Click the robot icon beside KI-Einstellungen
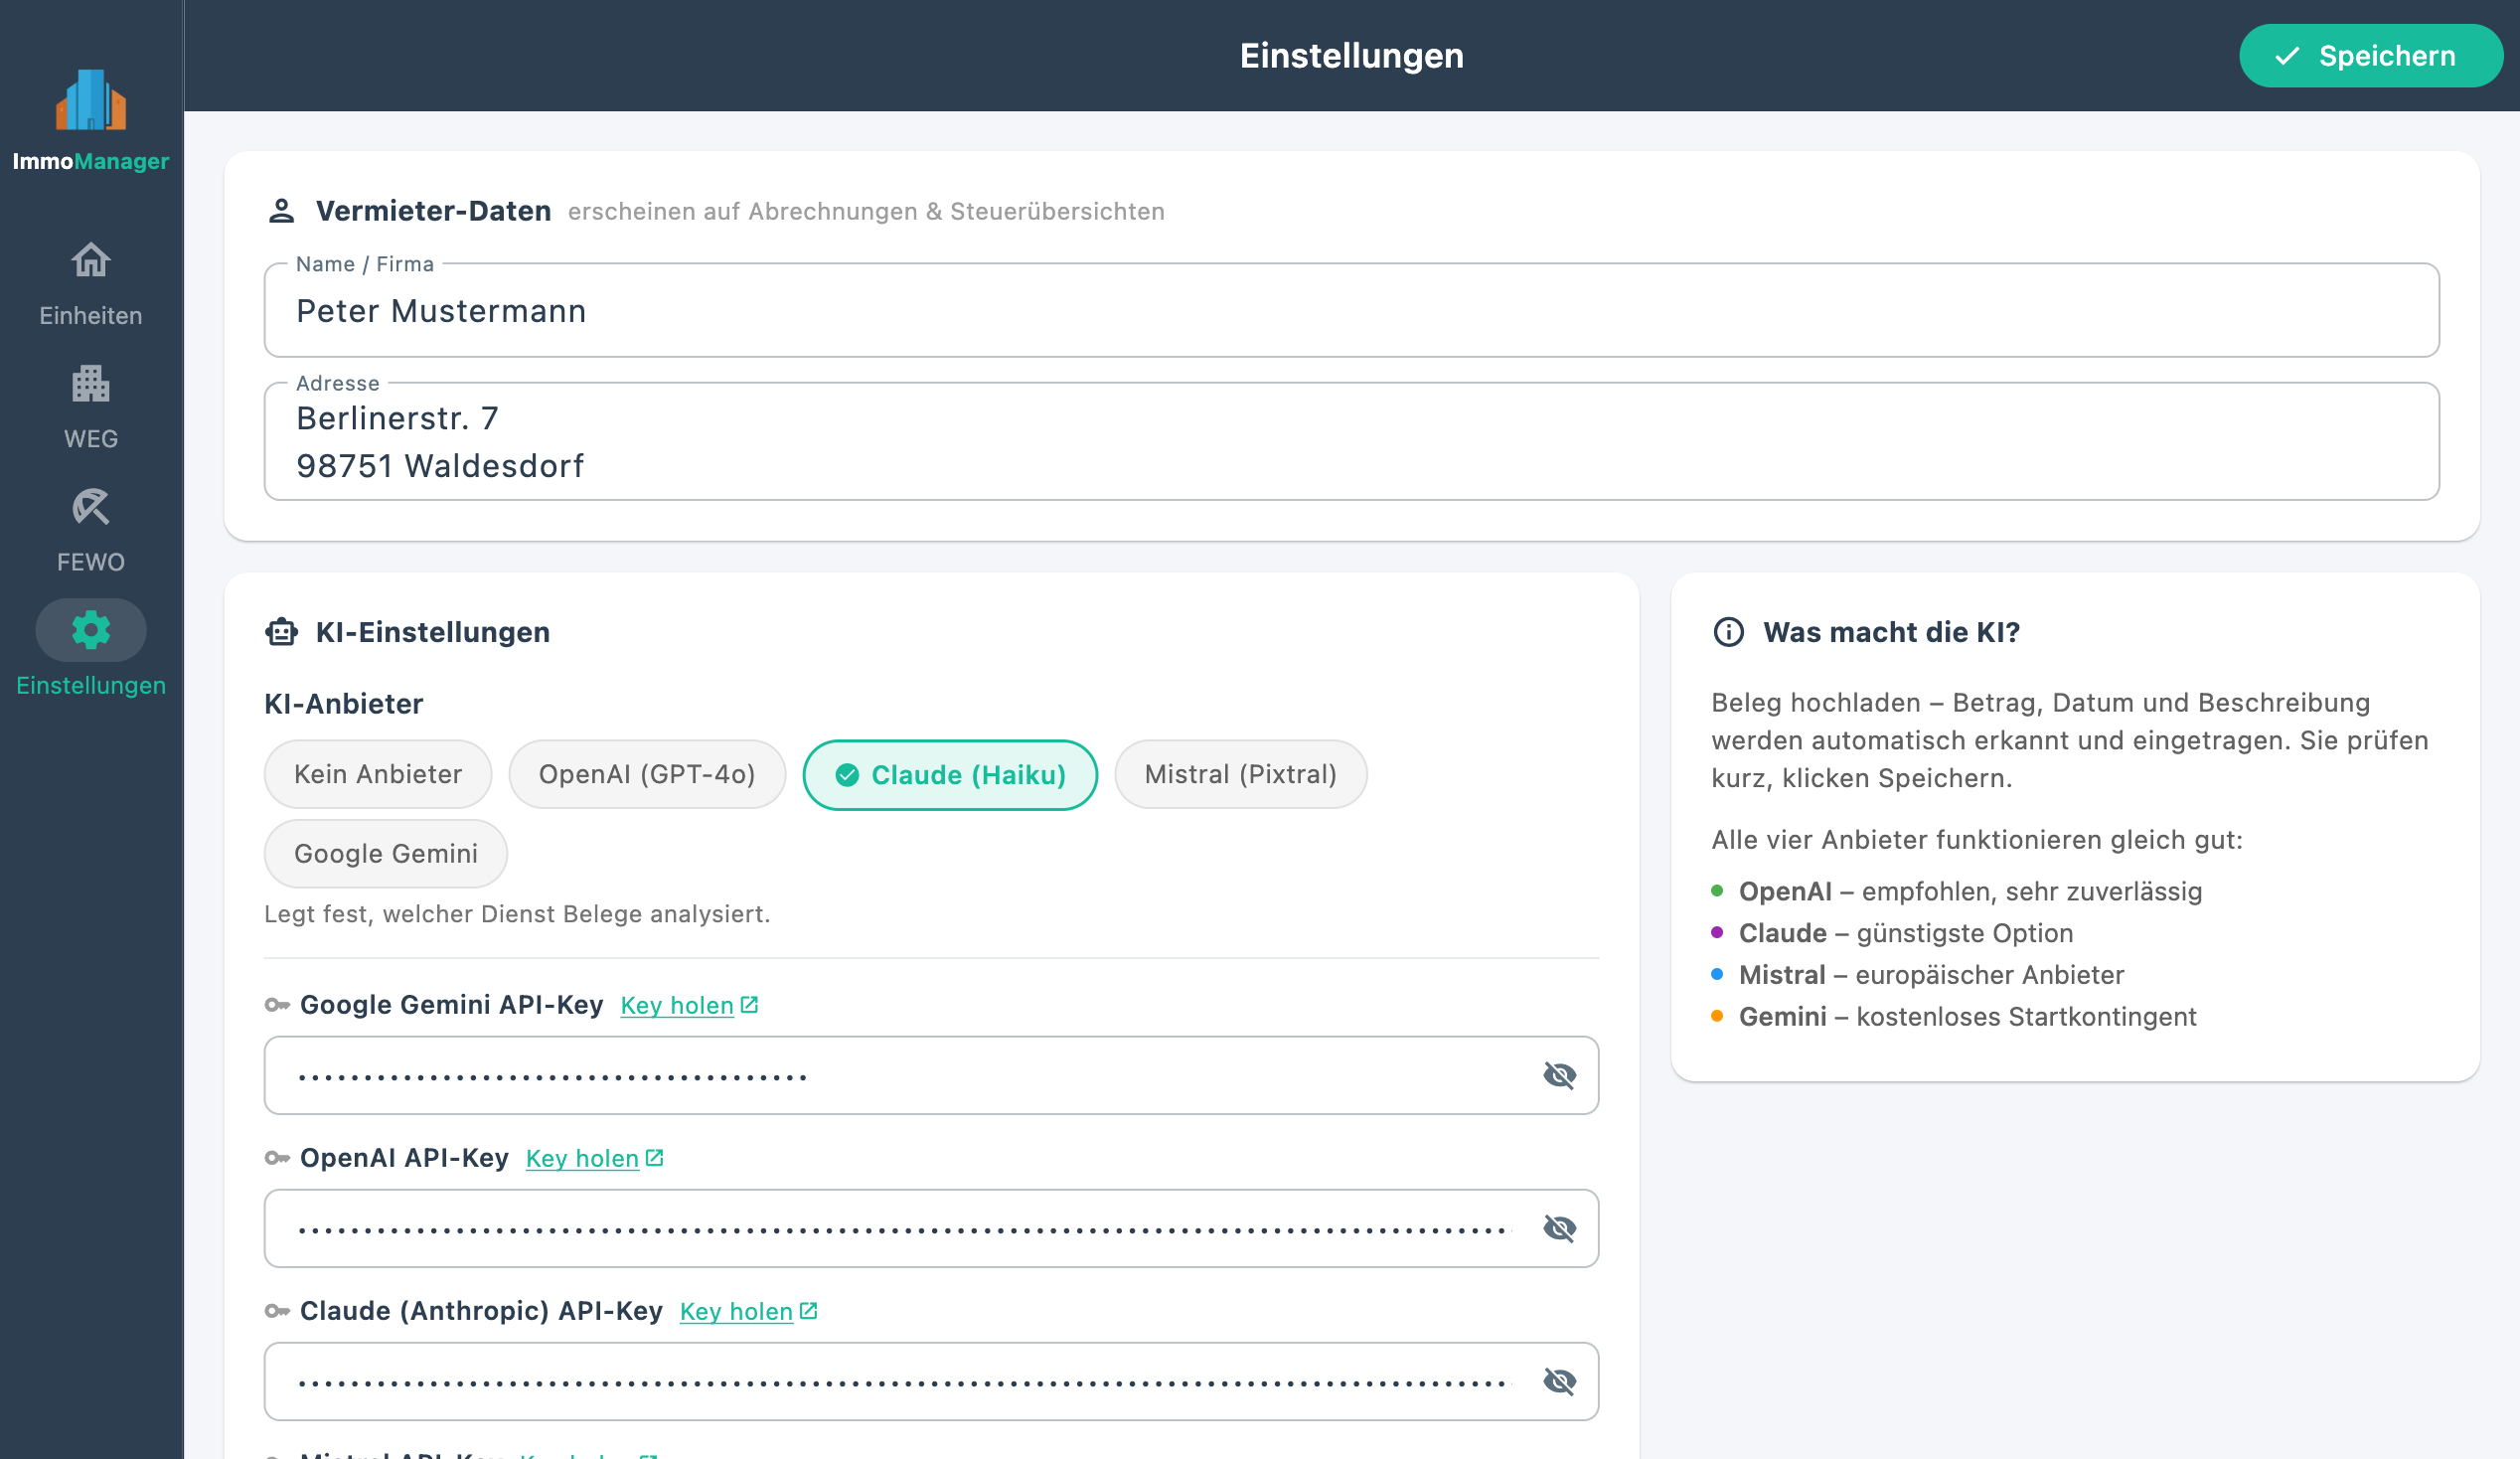The height and width of the screenshot is (1459, 2520). pos(282,632)
